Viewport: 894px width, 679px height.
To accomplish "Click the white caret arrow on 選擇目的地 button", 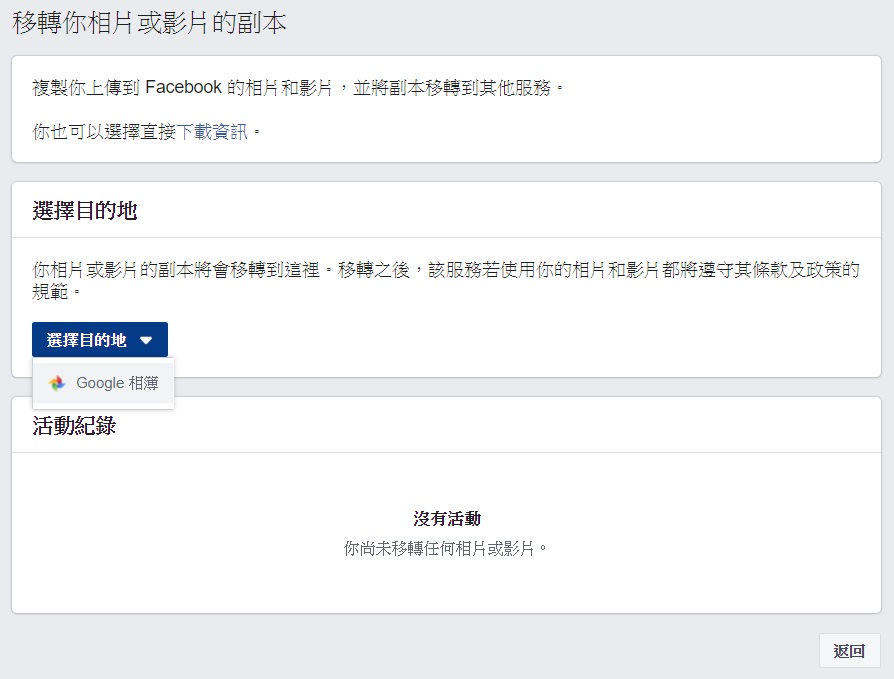I will point(146,340).
